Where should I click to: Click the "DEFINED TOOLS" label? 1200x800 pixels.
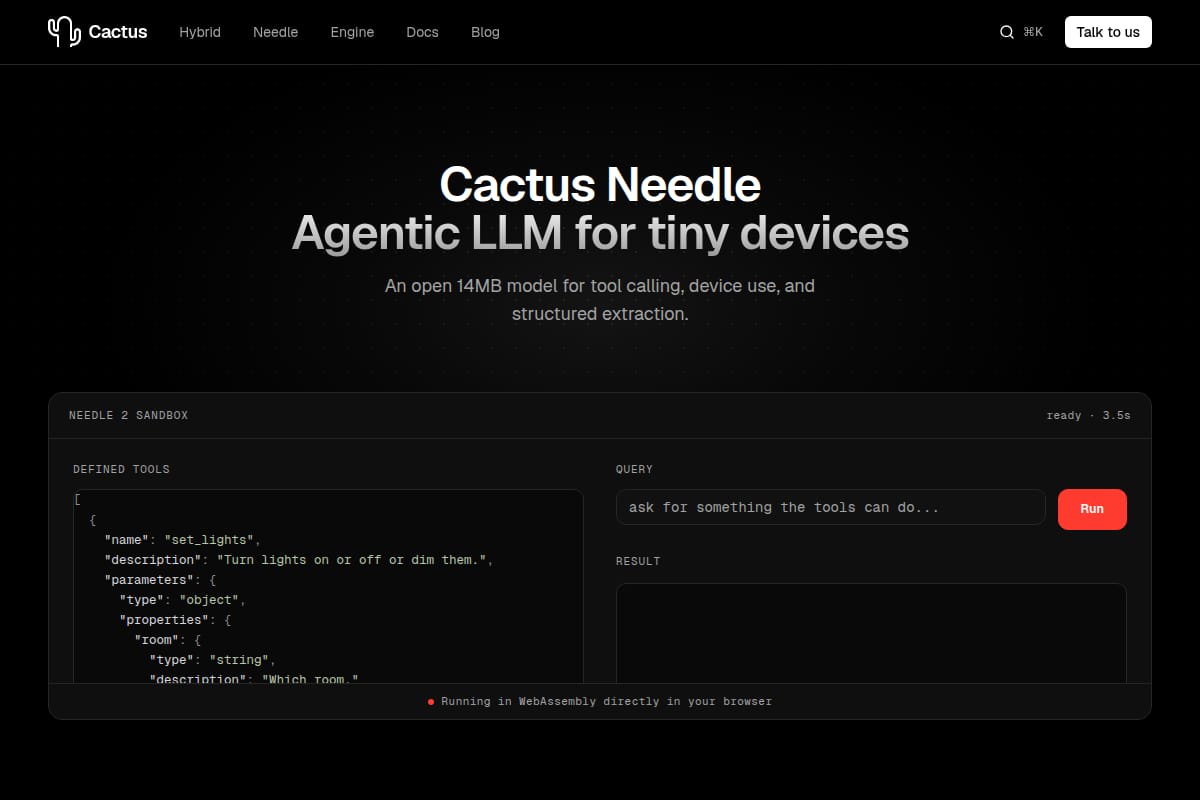coord(121,469)
